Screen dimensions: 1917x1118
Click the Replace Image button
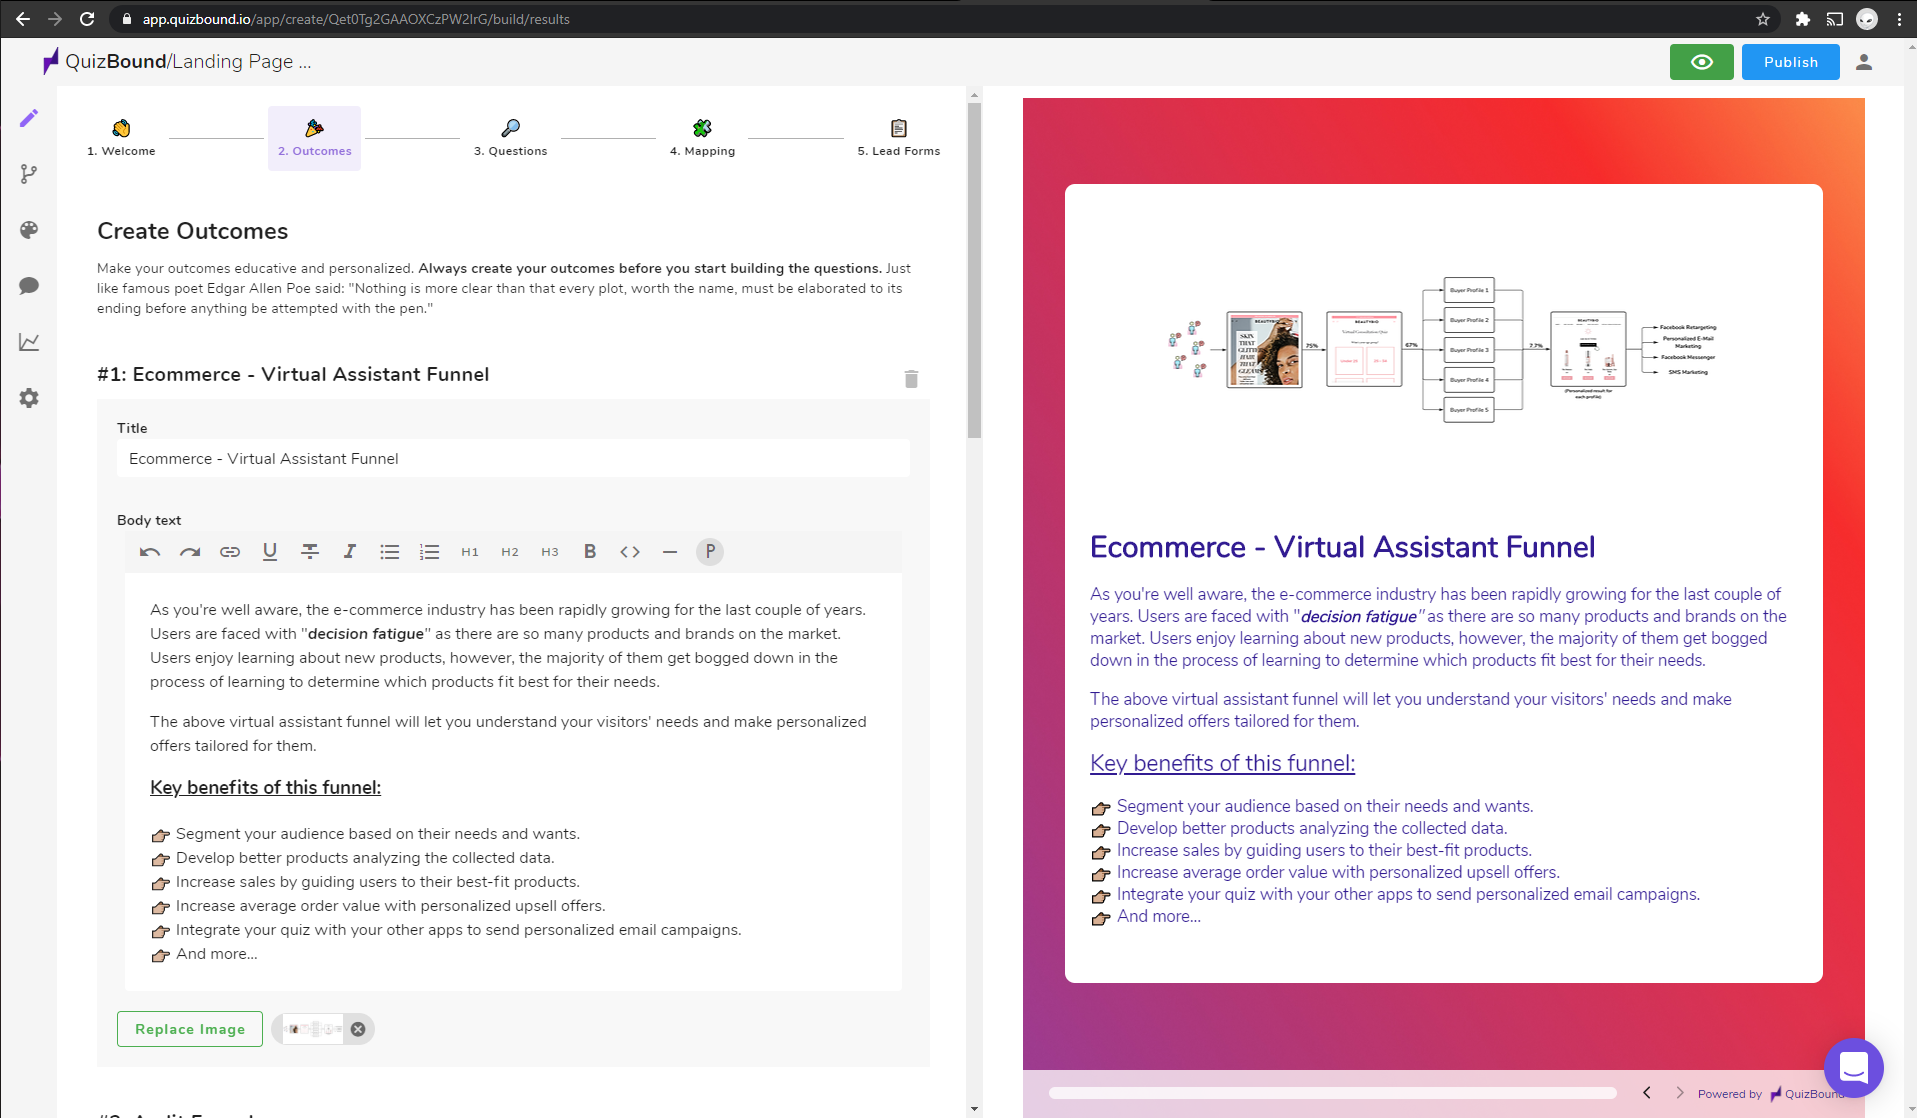190,1029
